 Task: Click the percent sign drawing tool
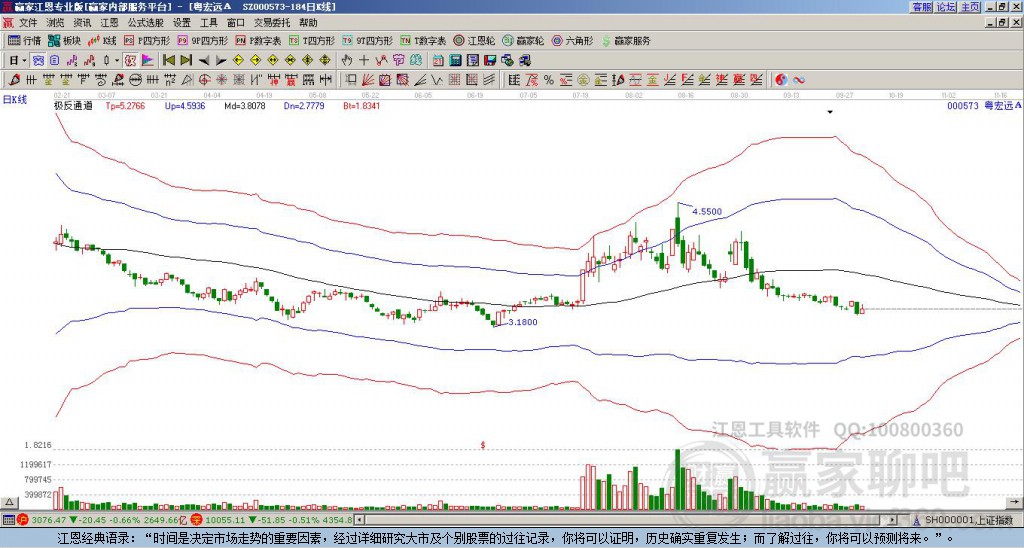coord(549,80)
